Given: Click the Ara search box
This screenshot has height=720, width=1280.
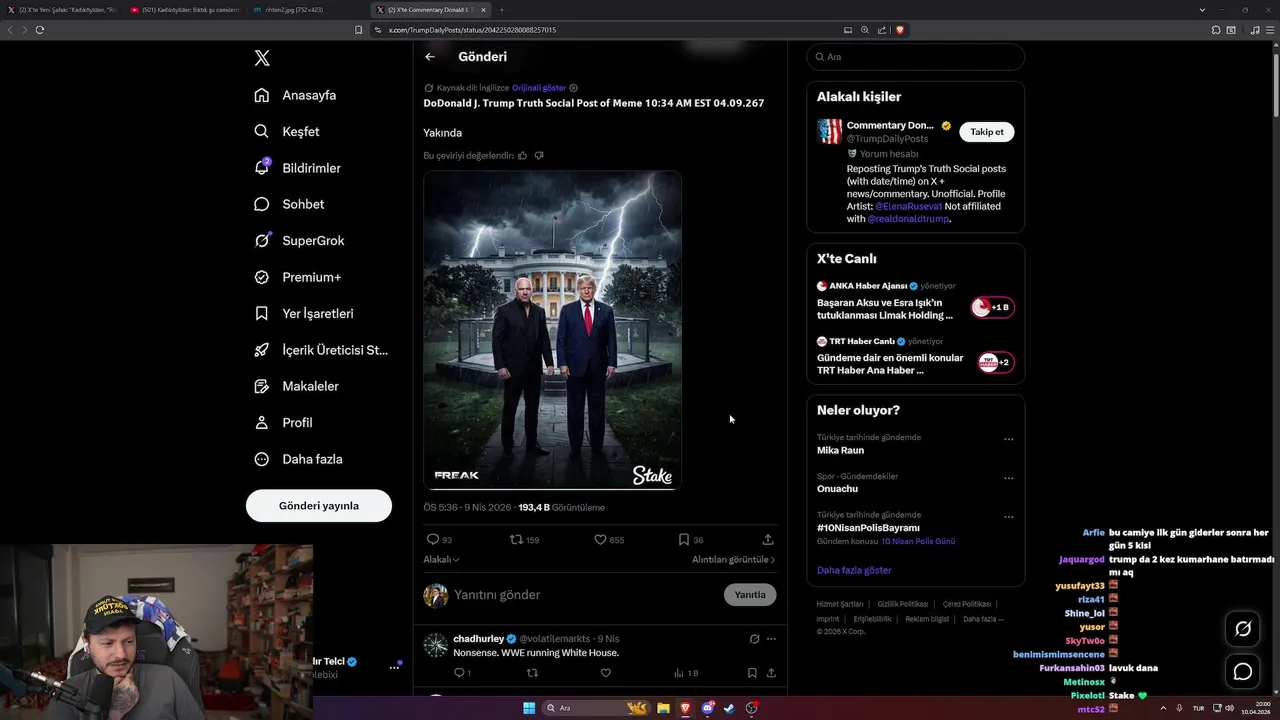Looking at the screenshot, I should tap(915, 57).
